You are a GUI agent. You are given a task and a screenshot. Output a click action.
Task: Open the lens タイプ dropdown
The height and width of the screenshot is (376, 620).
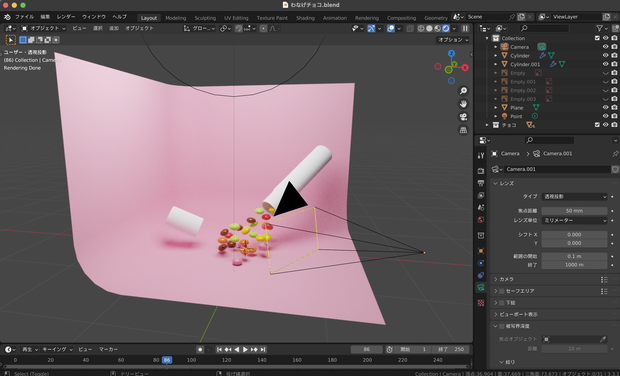(x=574, y=197)
